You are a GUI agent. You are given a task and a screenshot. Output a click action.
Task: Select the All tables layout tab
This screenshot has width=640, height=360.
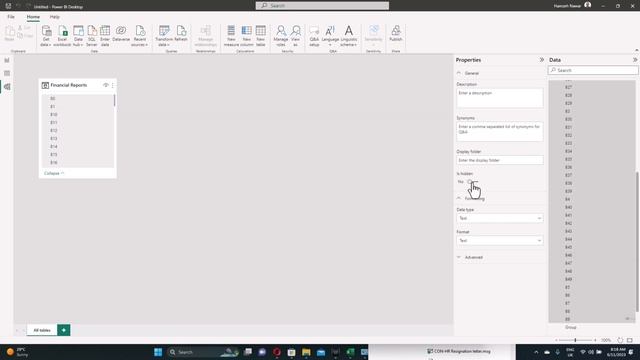(x=42, y=330)
